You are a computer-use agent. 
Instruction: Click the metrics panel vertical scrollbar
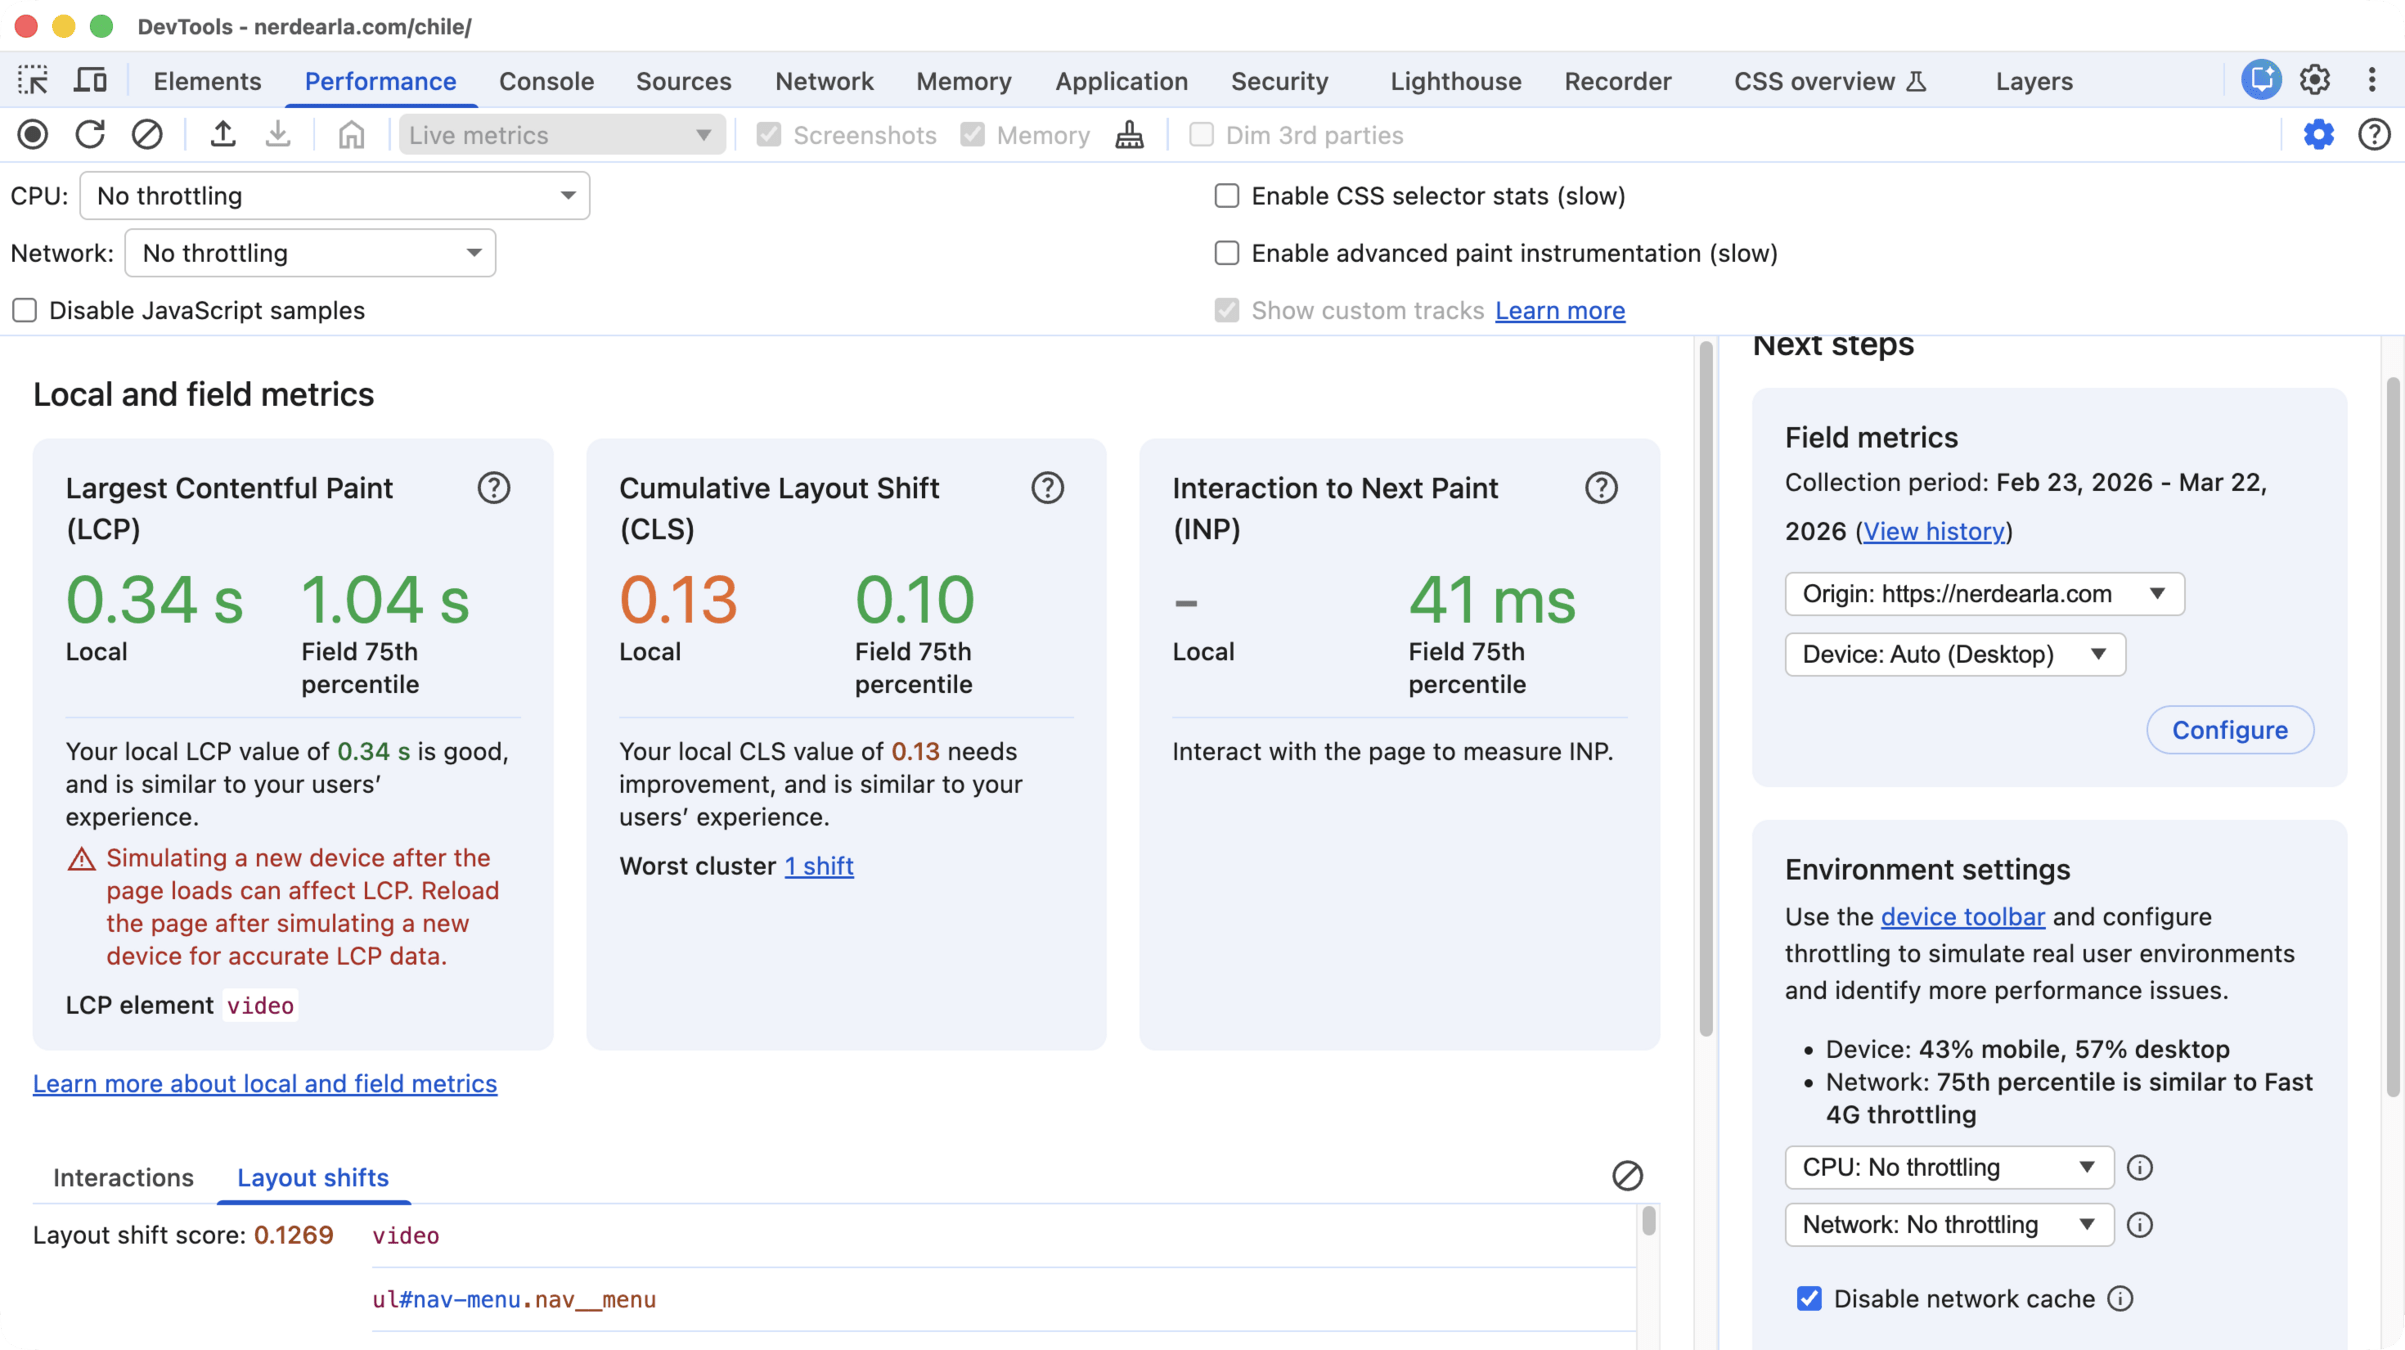1706,690
